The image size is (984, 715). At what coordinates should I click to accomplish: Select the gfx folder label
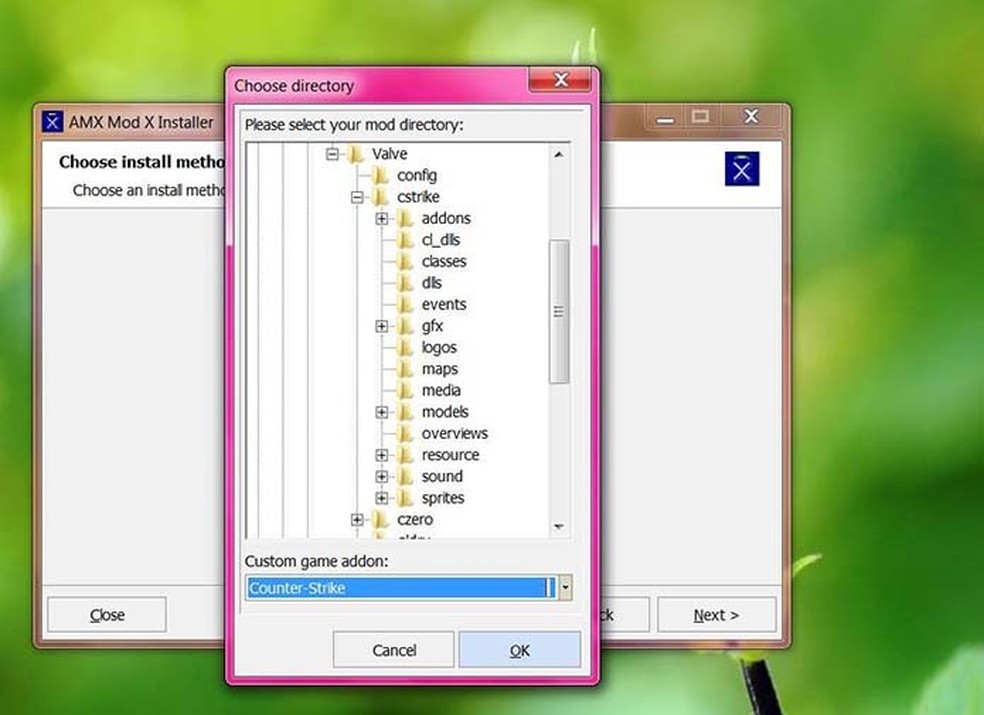click(x=432, y=326)
